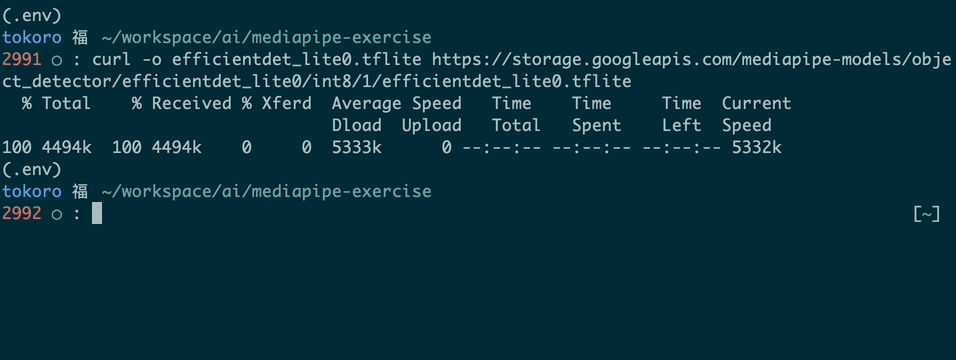Click the tokoro username on top prompt

[x=32, y=38]
